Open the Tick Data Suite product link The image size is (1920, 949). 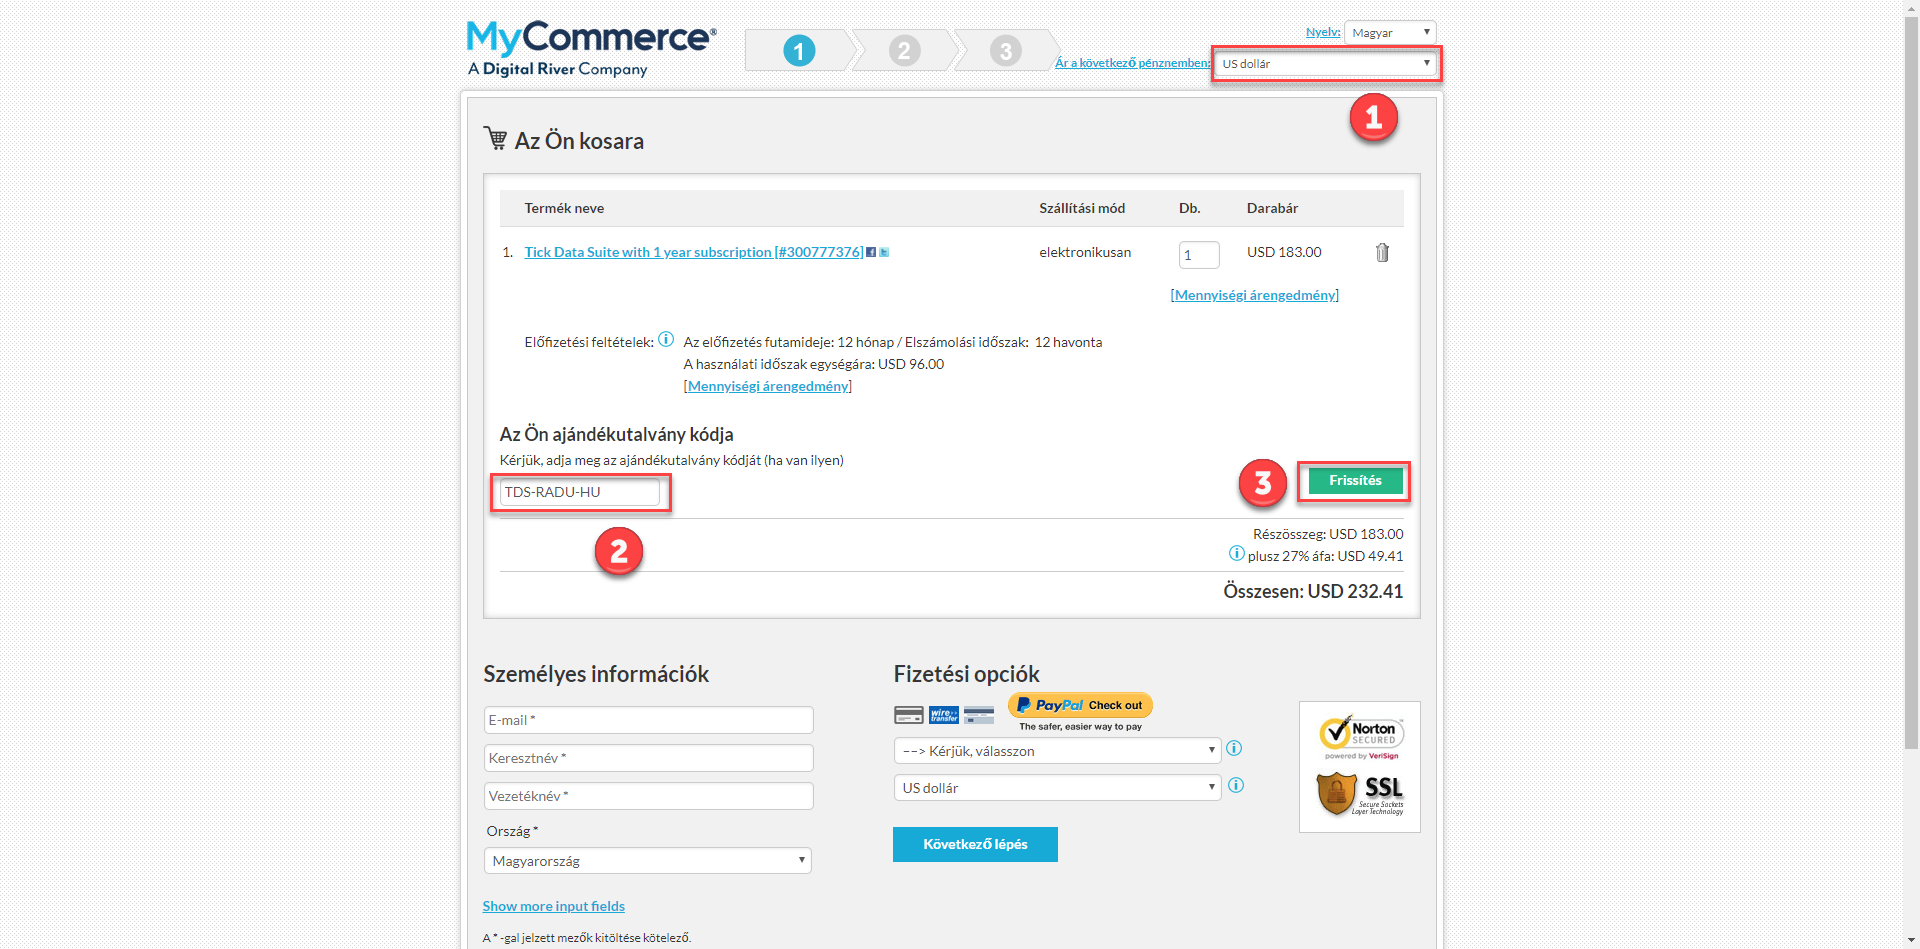coord(694,252)
